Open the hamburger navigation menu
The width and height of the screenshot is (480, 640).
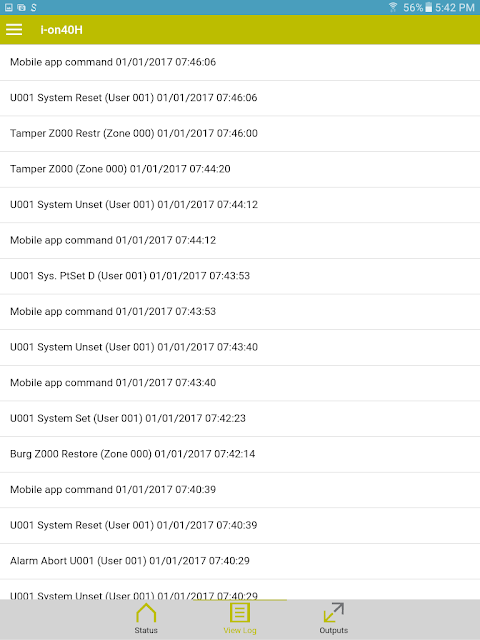tap(14, 29)
